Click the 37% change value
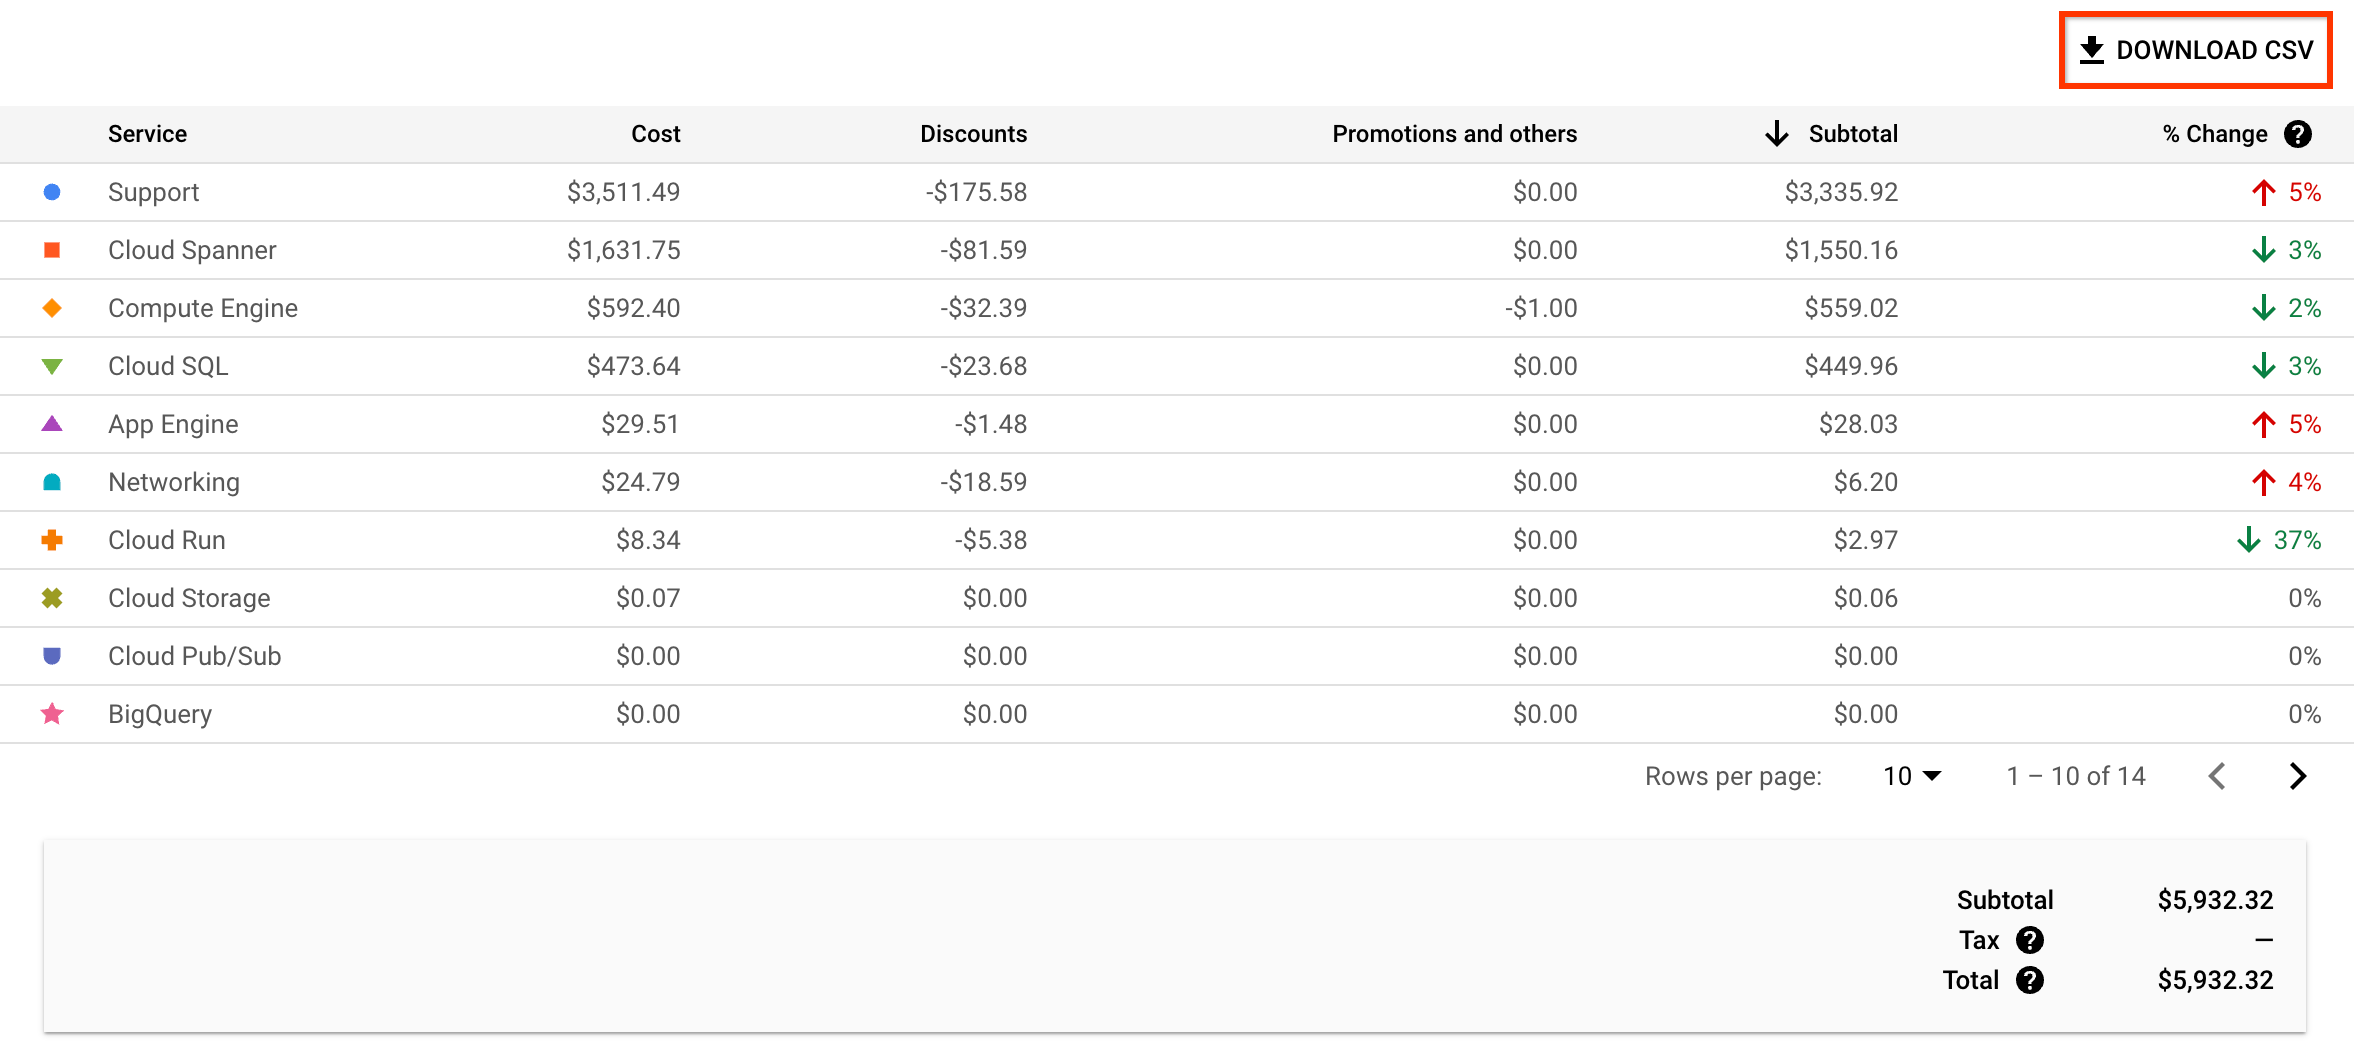 coord(2298,540)
